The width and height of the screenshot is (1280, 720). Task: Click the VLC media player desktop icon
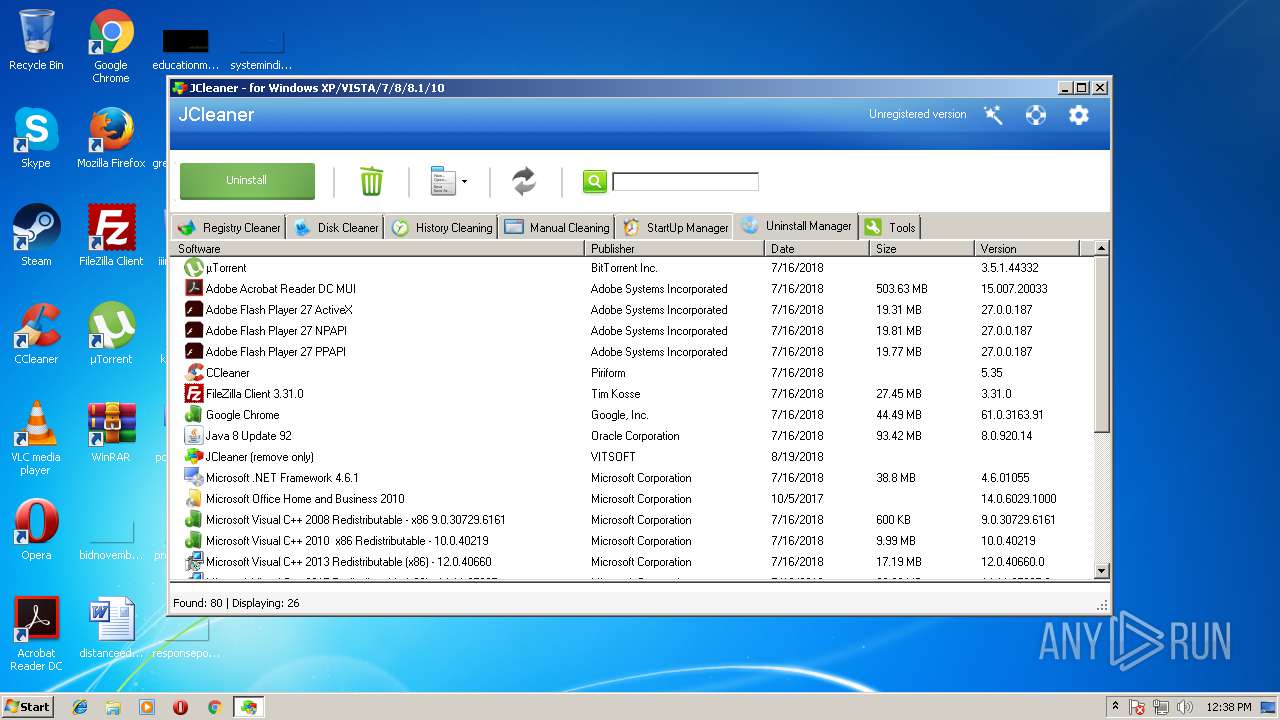pyautogui.click(x=36, y=438)
